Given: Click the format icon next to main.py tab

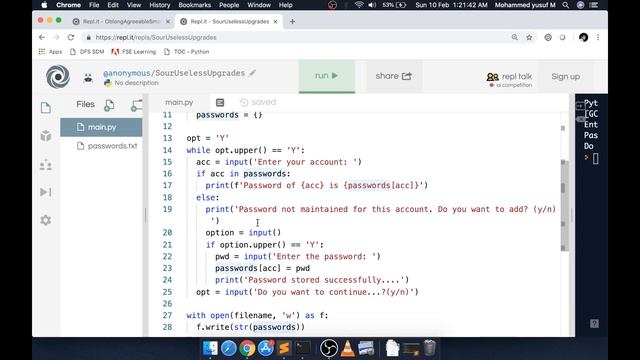Looking at the screenshot, I should [x=220, y=102].
